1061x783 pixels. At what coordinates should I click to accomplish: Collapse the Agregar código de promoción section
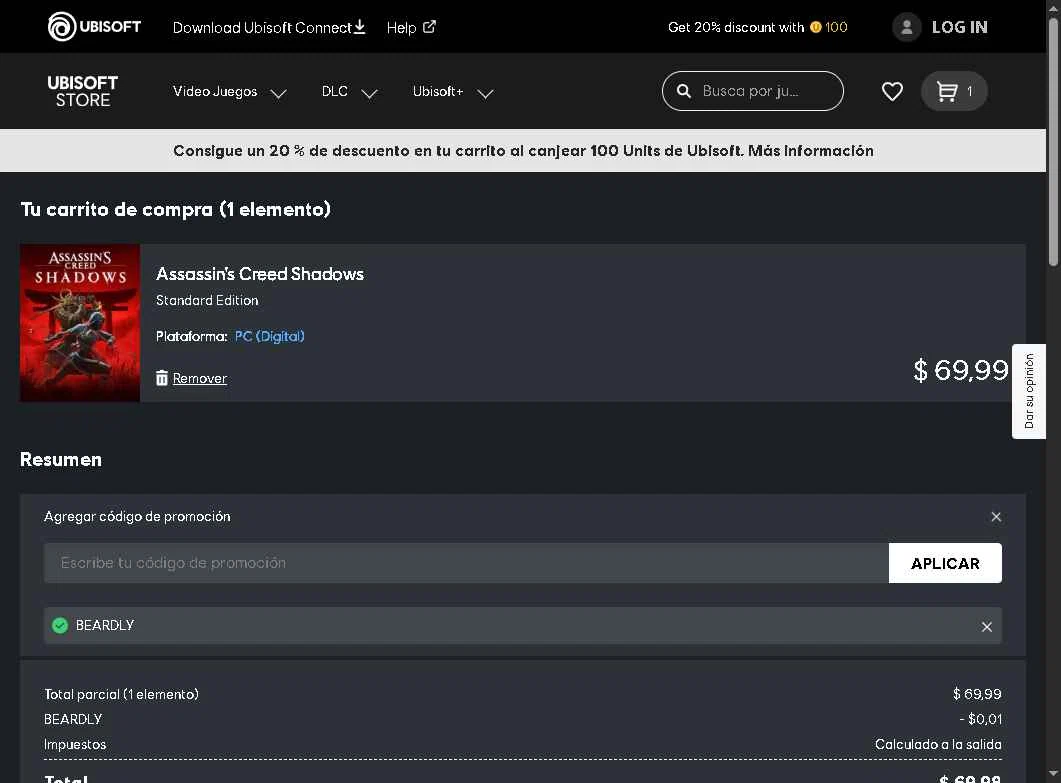click(996, 516)
